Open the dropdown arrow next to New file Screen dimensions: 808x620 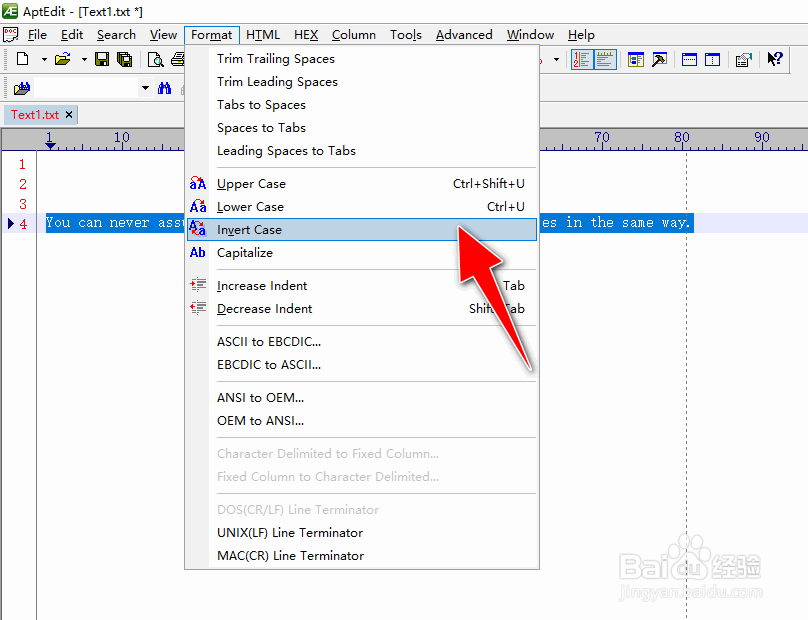[x=44, y=59]
